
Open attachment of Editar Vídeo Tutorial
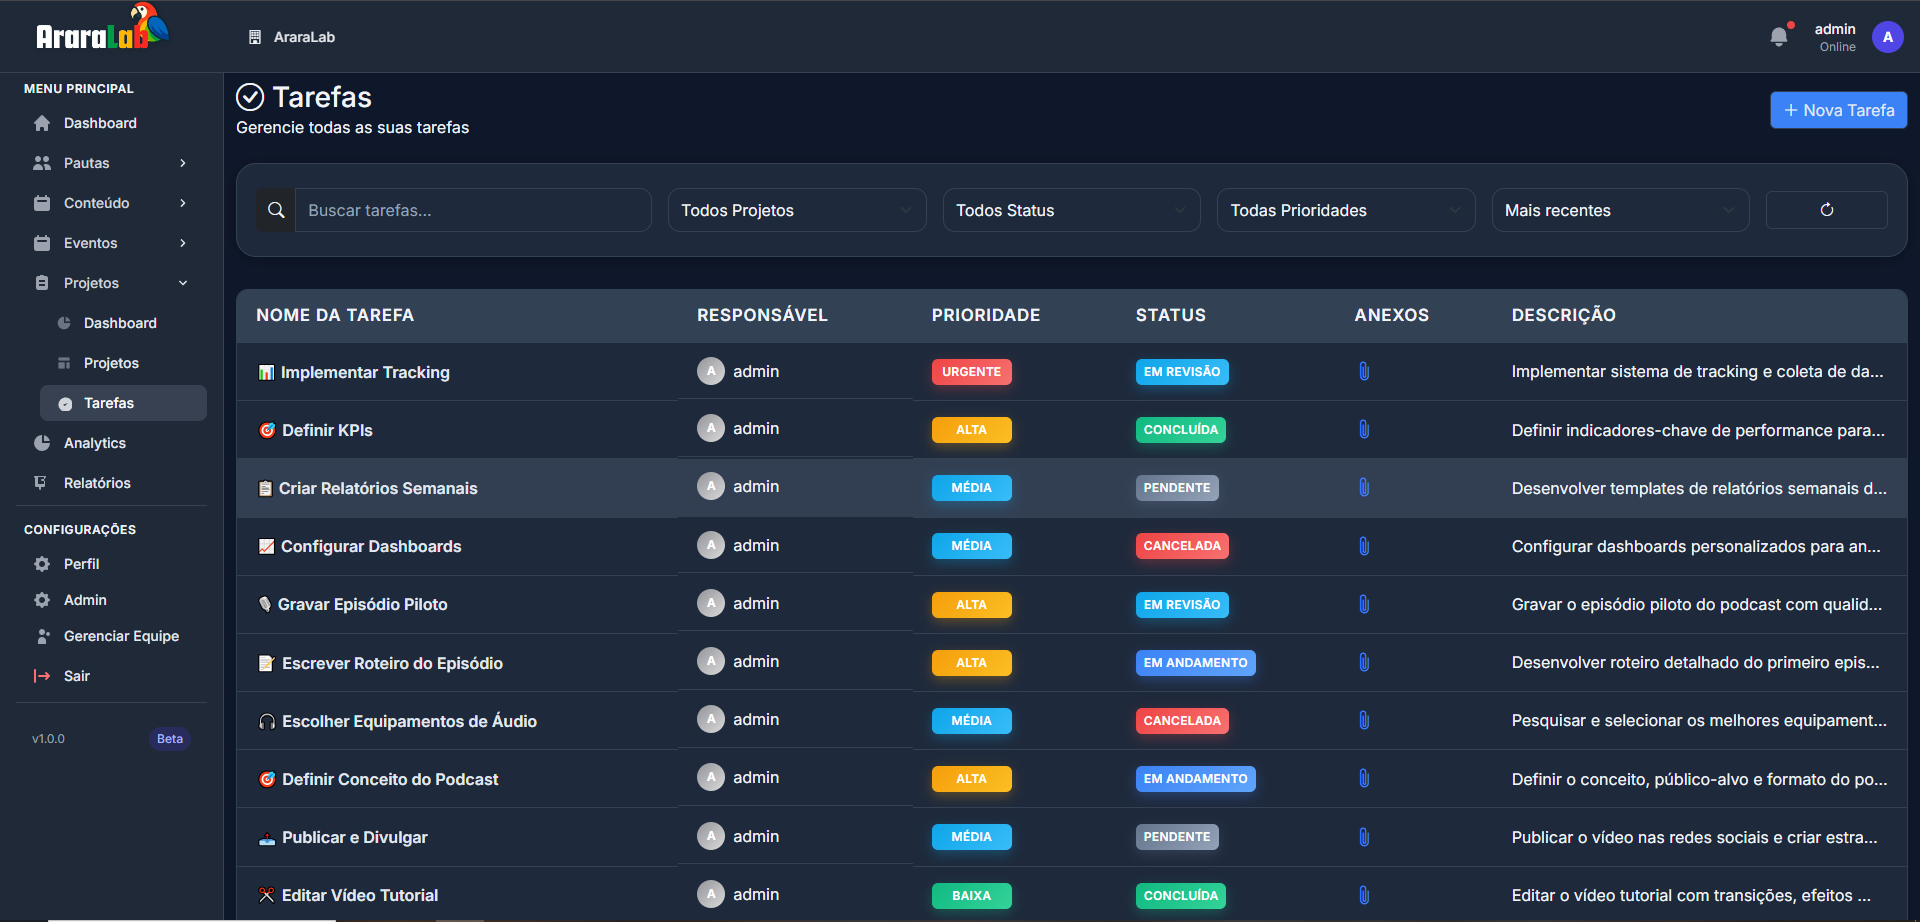click(1364, 895)
